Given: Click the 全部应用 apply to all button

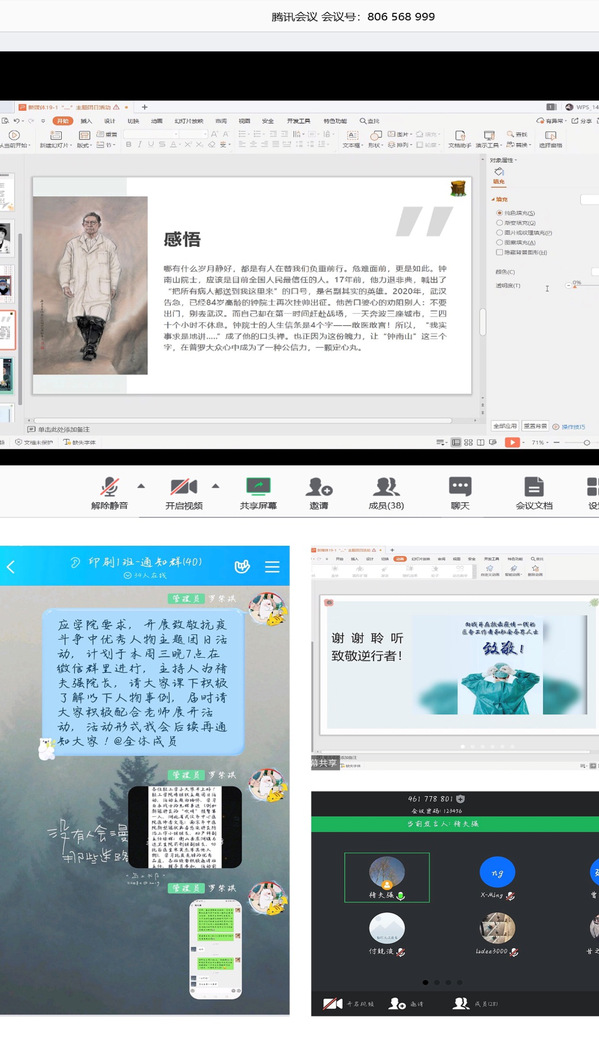Looking at the screenshot, I should (505, 426).
